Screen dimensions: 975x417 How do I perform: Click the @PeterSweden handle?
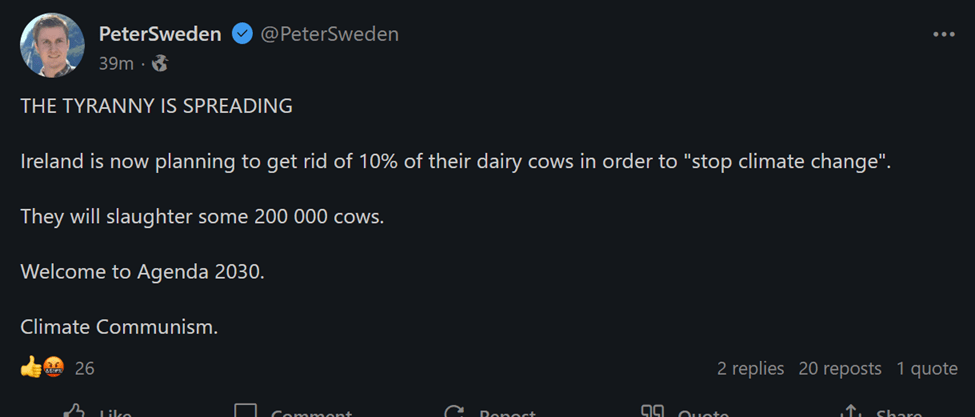329,34
